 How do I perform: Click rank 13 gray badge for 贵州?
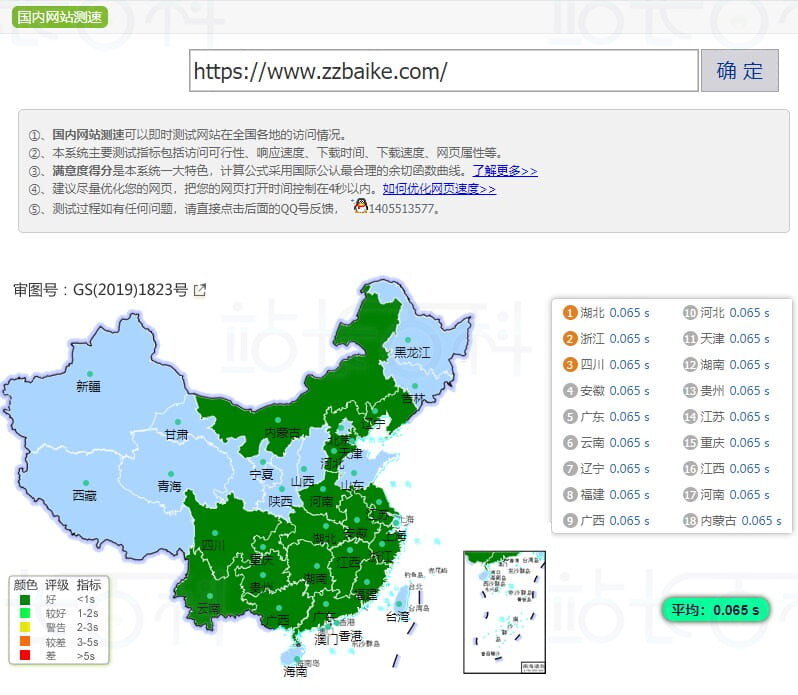point(690,391)
